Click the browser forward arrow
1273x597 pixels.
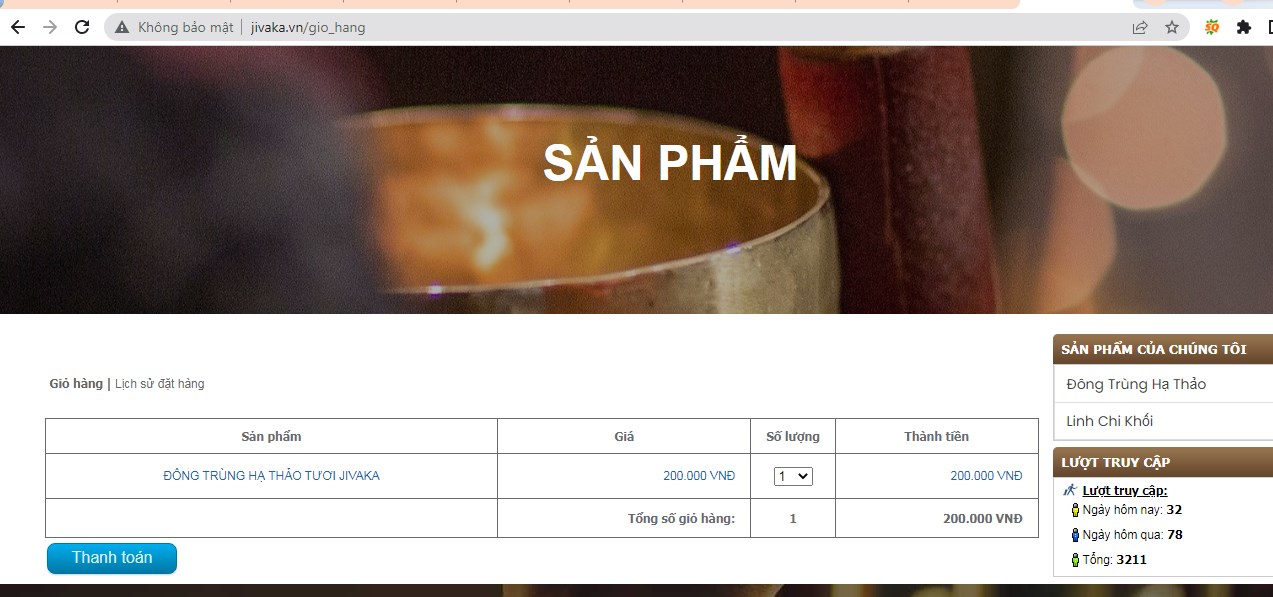coord(50,27)
